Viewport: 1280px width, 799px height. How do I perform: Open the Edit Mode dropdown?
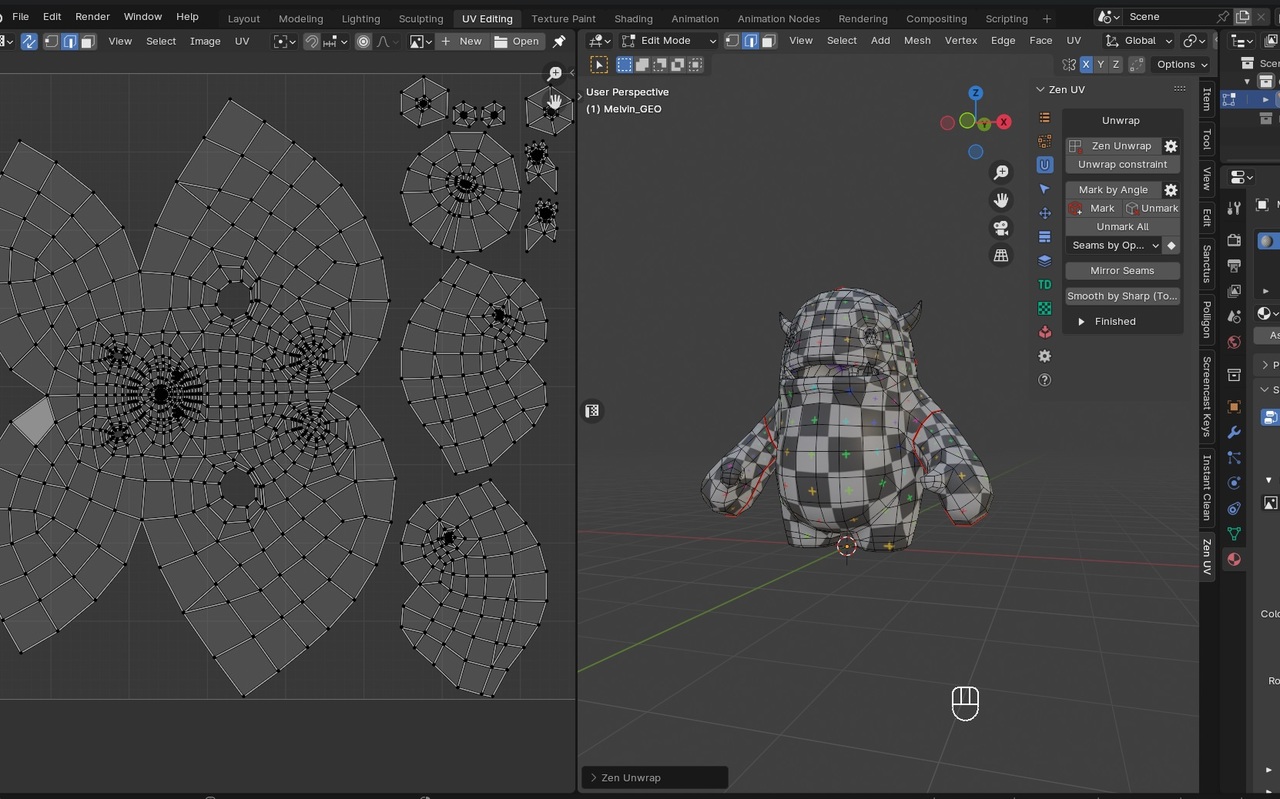click(x=669, y=41)
